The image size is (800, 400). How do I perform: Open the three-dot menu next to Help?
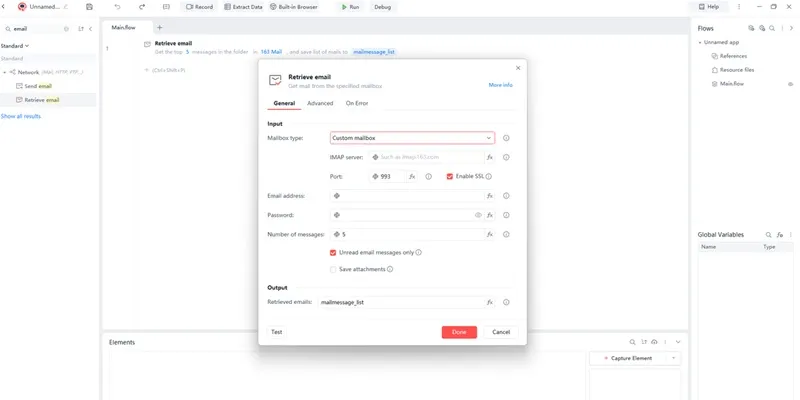[739, 7]
